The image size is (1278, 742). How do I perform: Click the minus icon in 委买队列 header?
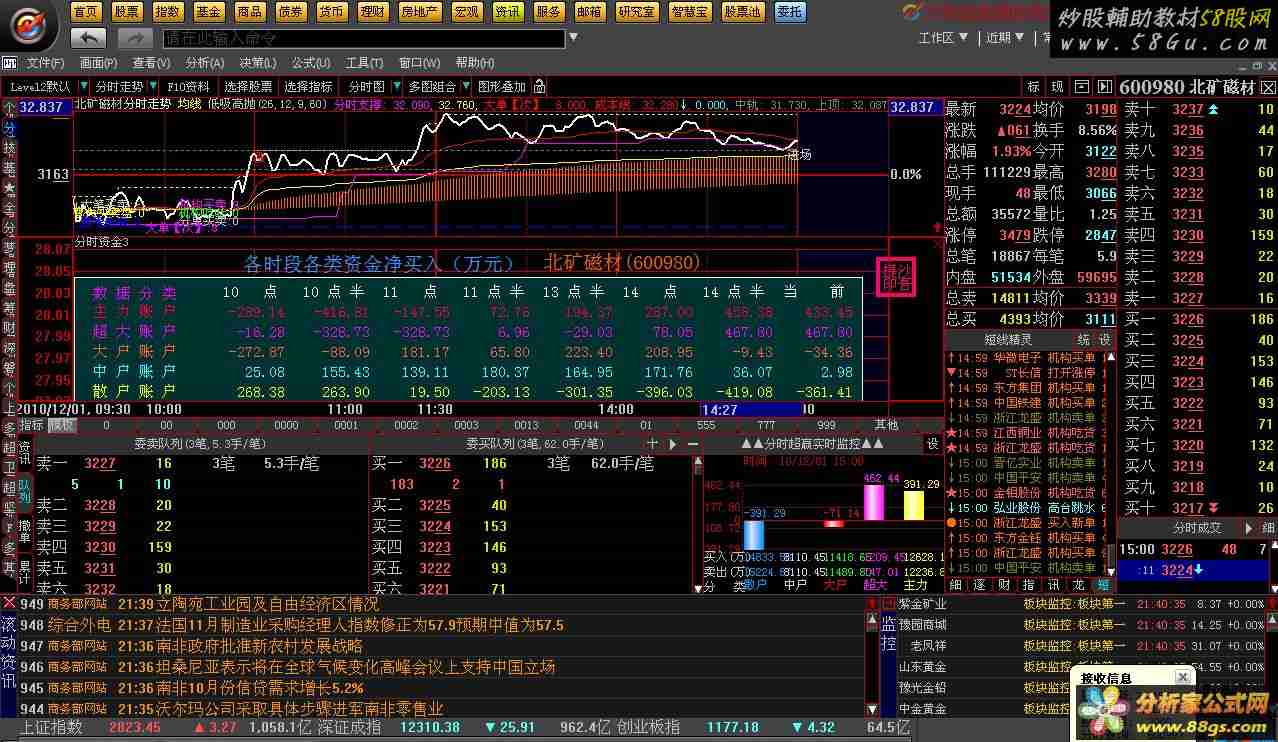pyautogui.click(x=692, y=443)
